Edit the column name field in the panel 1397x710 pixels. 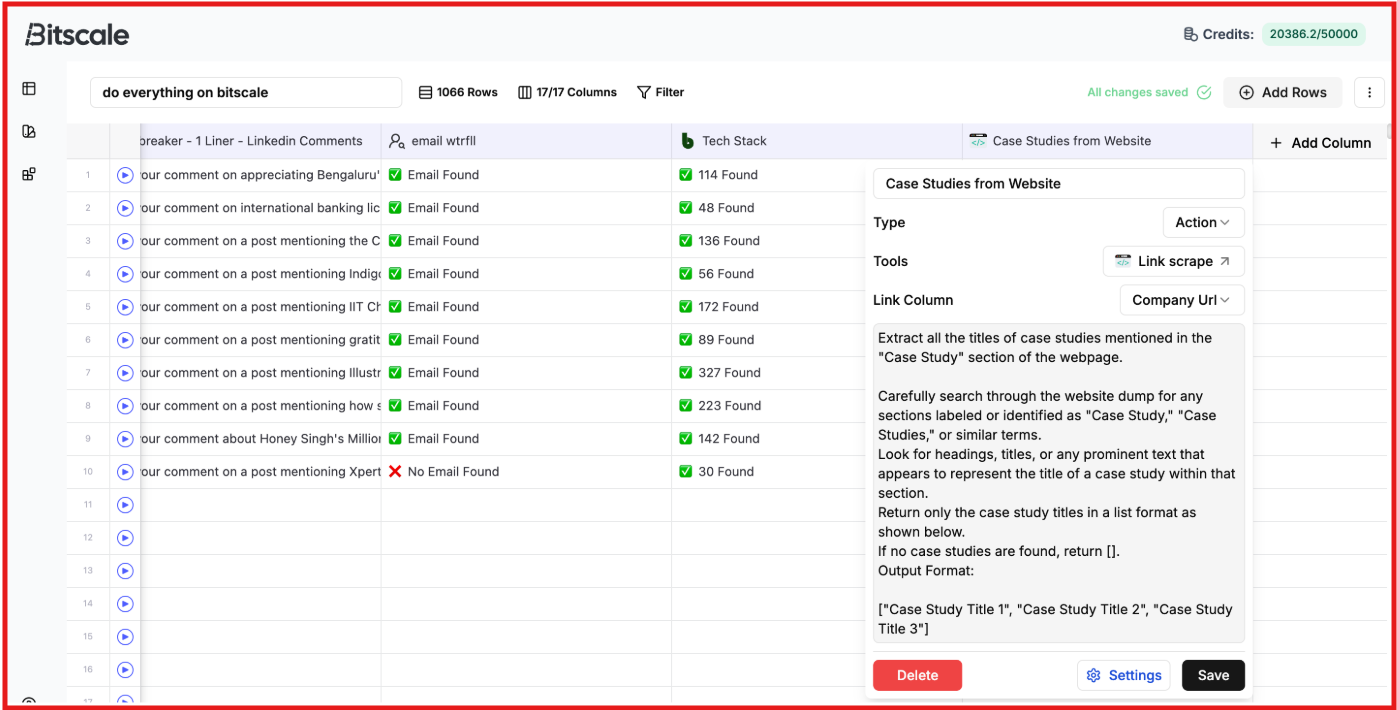pyautogui.click(x=1059, y=184)
